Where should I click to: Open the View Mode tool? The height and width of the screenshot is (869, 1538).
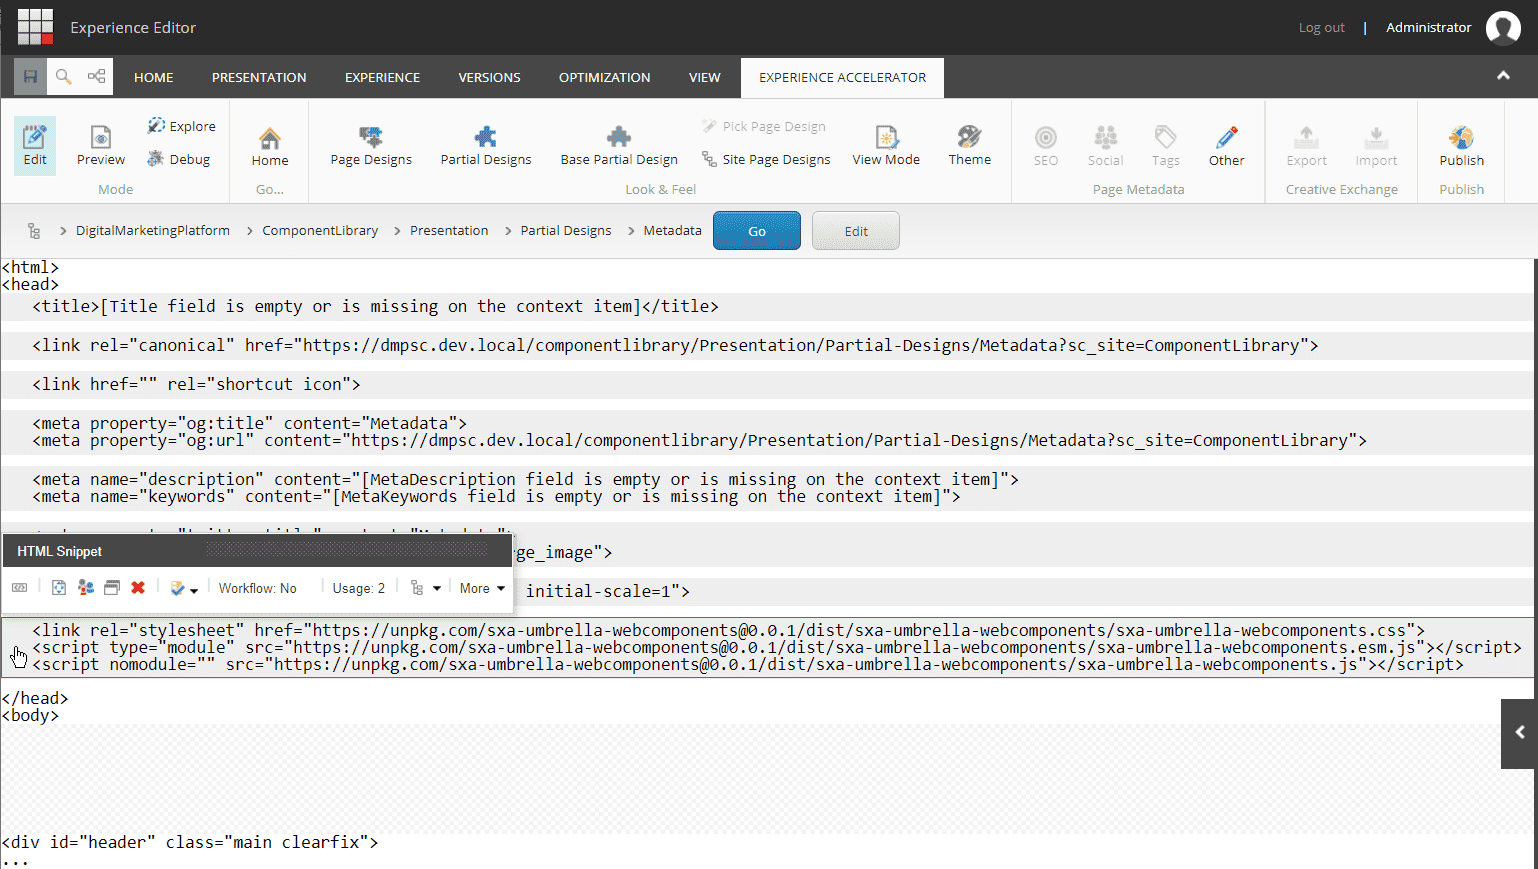pos(885,146)
